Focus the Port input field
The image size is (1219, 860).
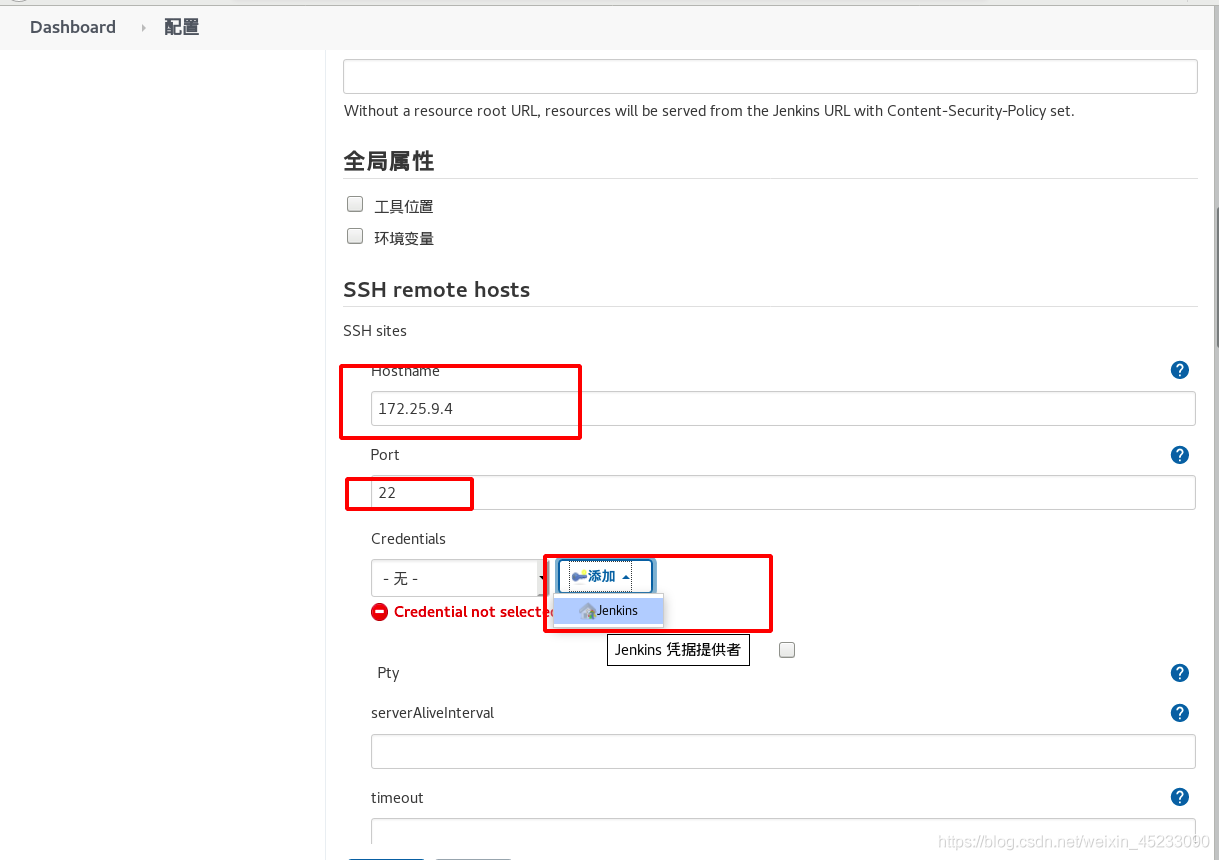coord(783,492)
